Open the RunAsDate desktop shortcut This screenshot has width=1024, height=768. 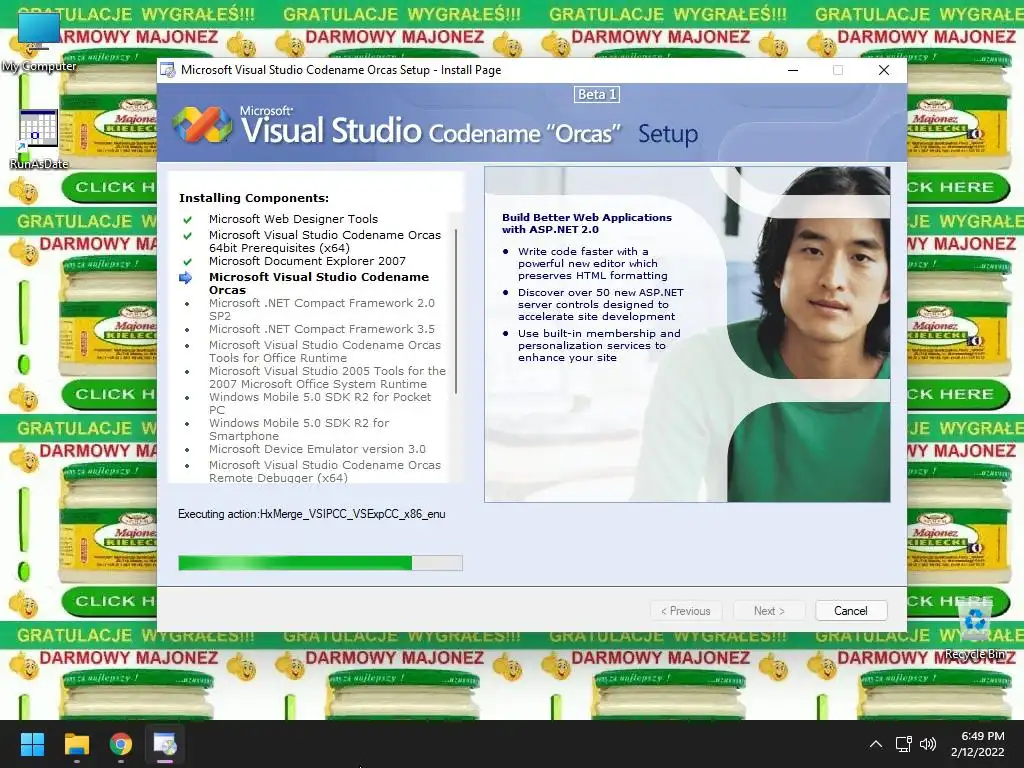click(39, 138)
